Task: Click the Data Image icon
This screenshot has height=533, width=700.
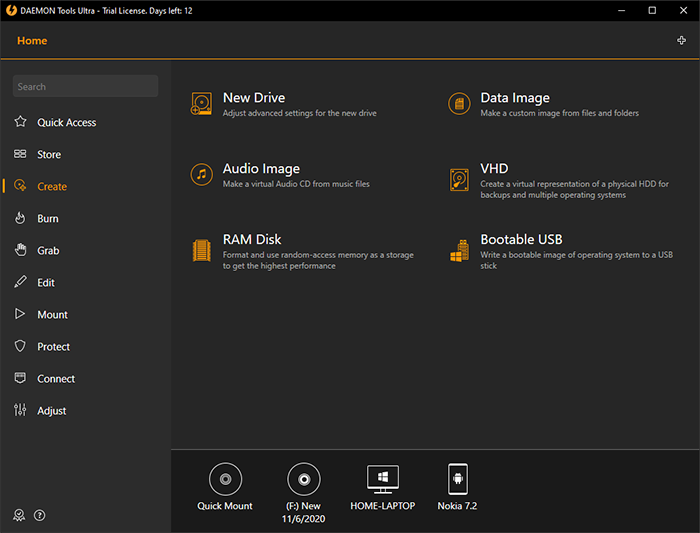Action: click(459, 104)
